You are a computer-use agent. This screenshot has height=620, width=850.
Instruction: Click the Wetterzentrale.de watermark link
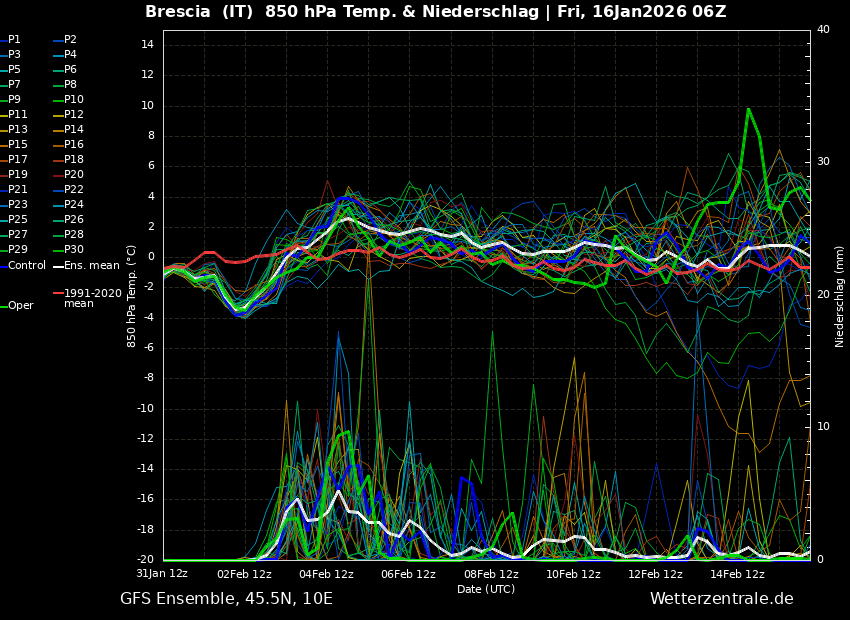coord(721,599)
